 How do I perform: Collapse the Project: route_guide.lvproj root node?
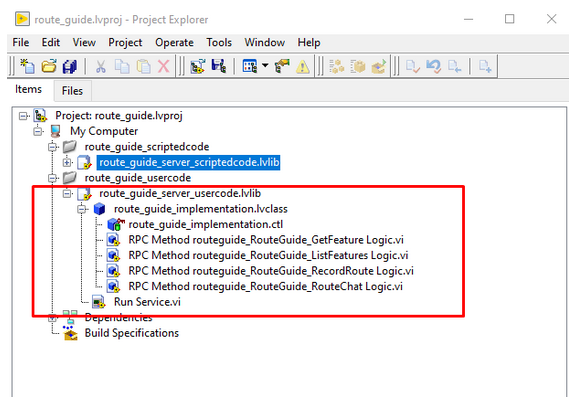tap(23, 116)
